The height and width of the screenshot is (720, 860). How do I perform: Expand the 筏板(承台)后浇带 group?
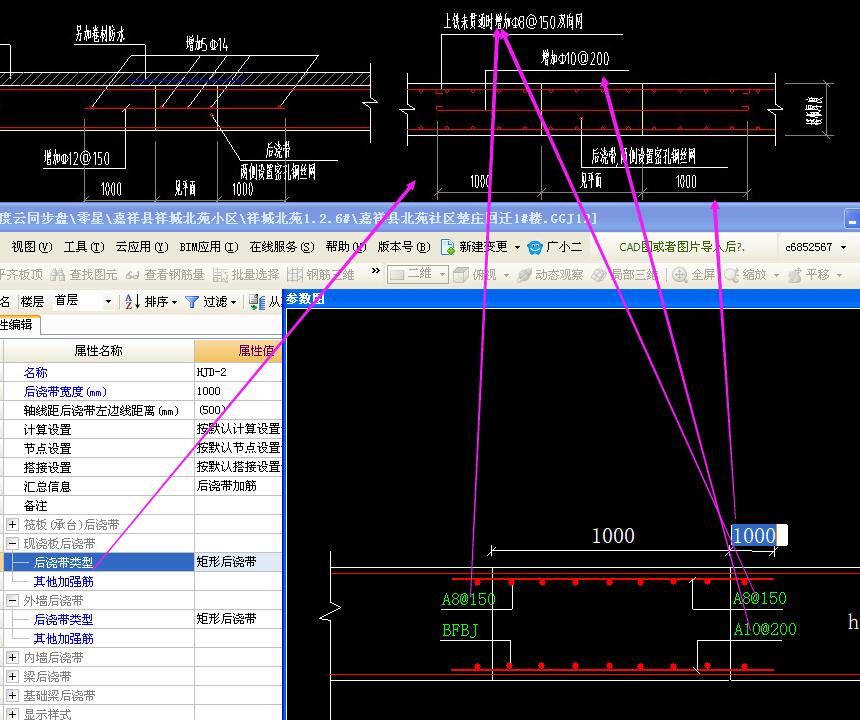click(x=12, y=524)
